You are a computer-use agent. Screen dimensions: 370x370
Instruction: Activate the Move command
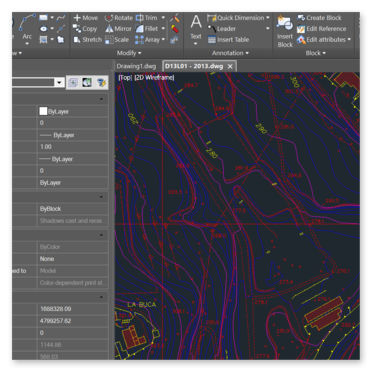tap(86, 18)
